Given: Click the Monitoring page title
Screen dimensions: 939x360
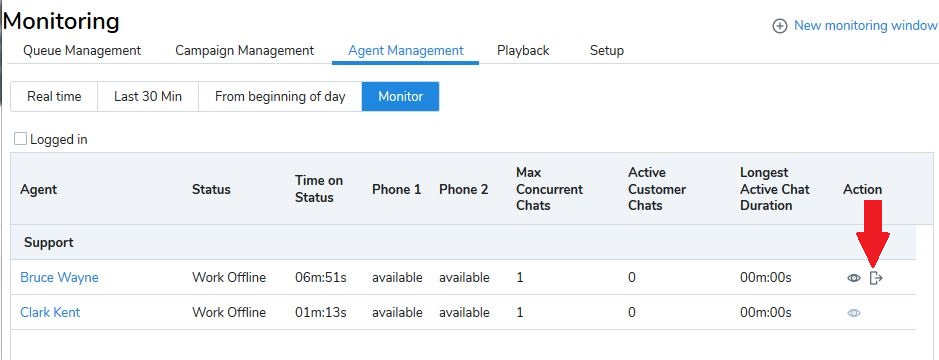Looking at the screenshot, I should 62,21.
